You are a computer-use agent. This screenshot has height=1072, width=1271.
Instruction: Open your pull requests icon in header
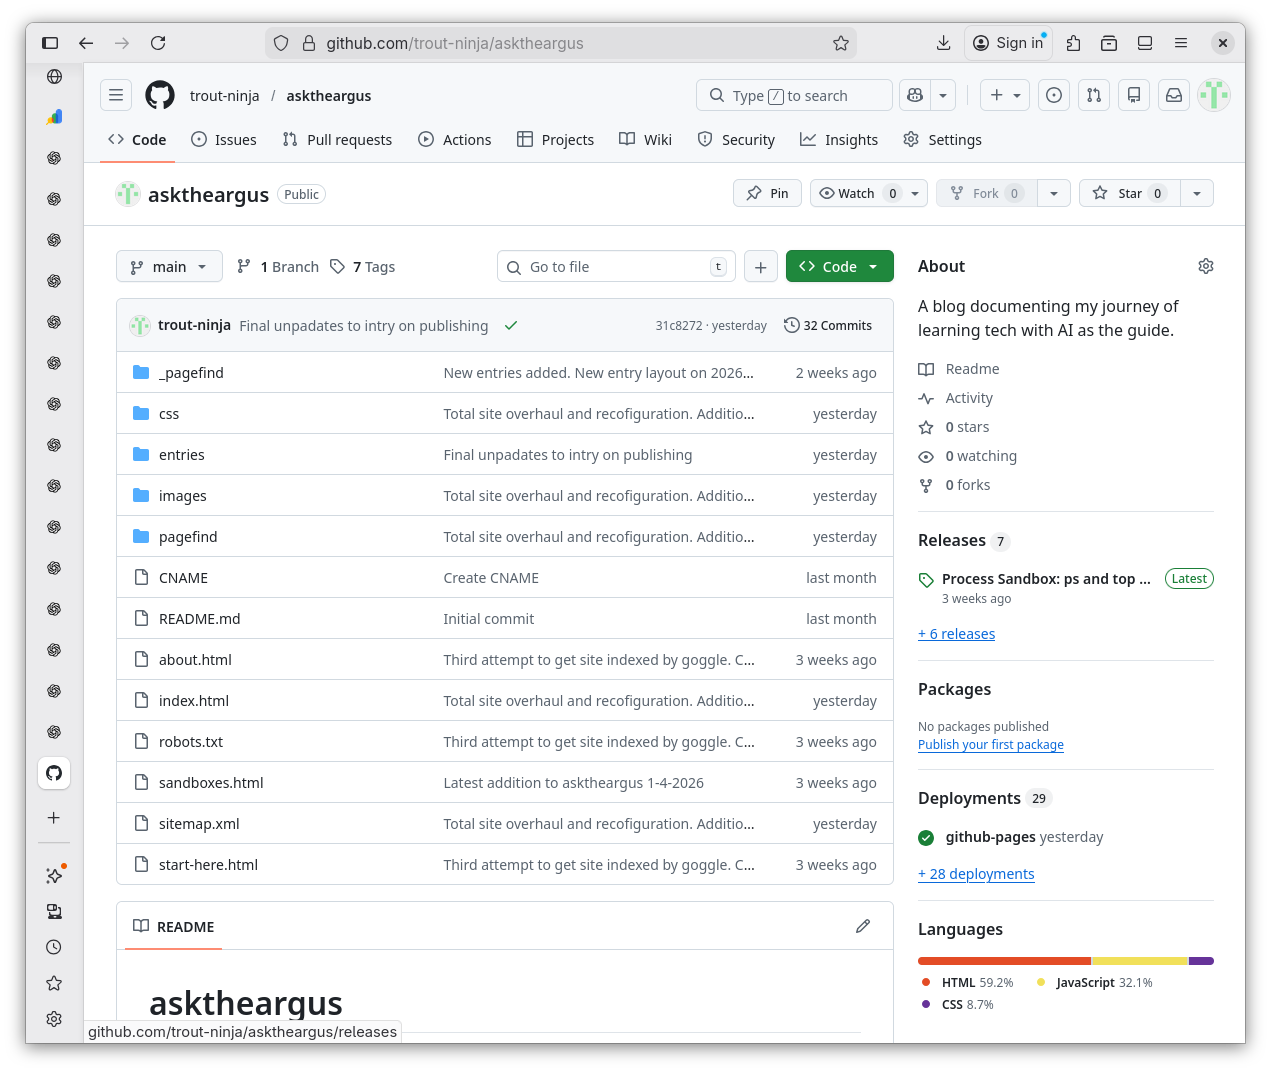click(x=1093, y=95)
